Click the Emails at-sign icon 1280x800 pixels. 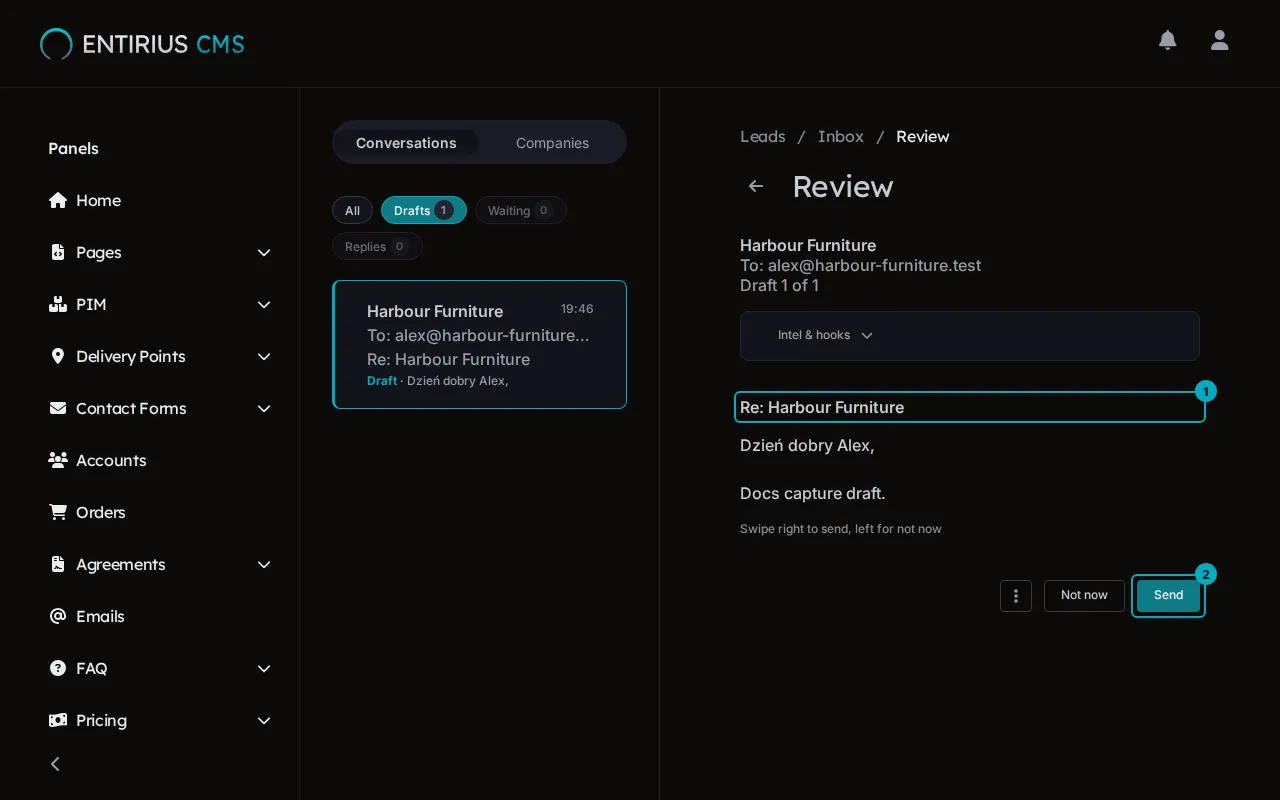tap(58, 616)
